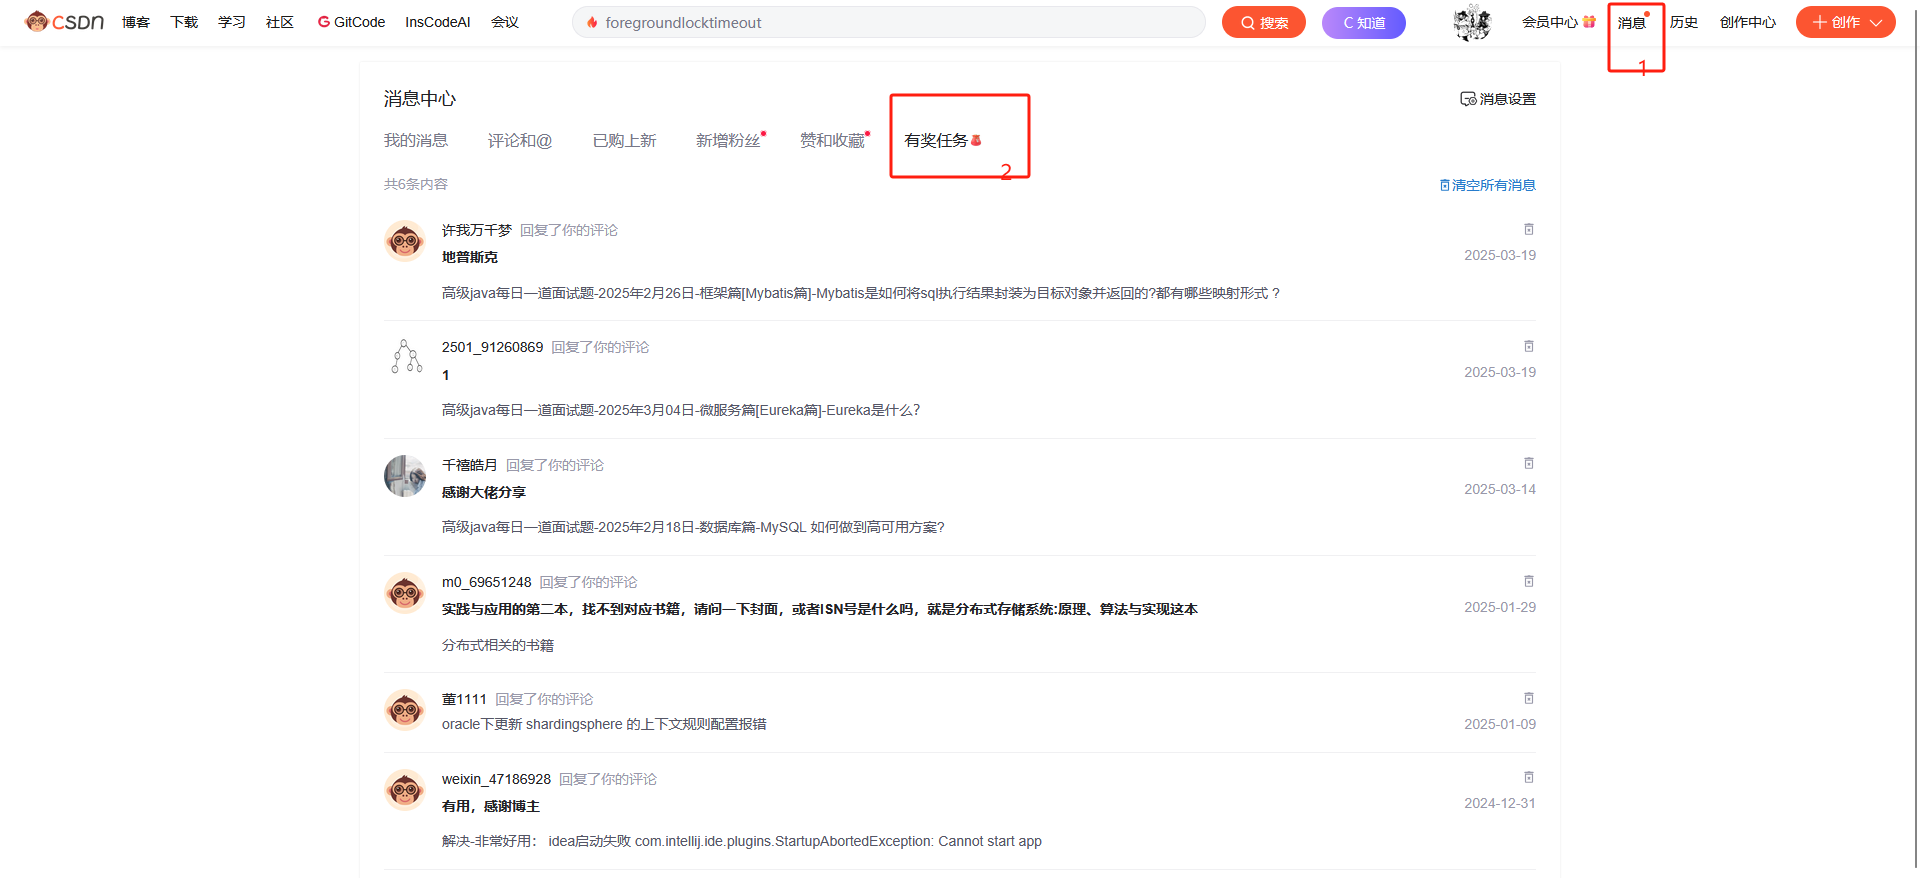Open 消息设置 settings
Viewport: 1920px width, 878px height.
click(1498, 99)
